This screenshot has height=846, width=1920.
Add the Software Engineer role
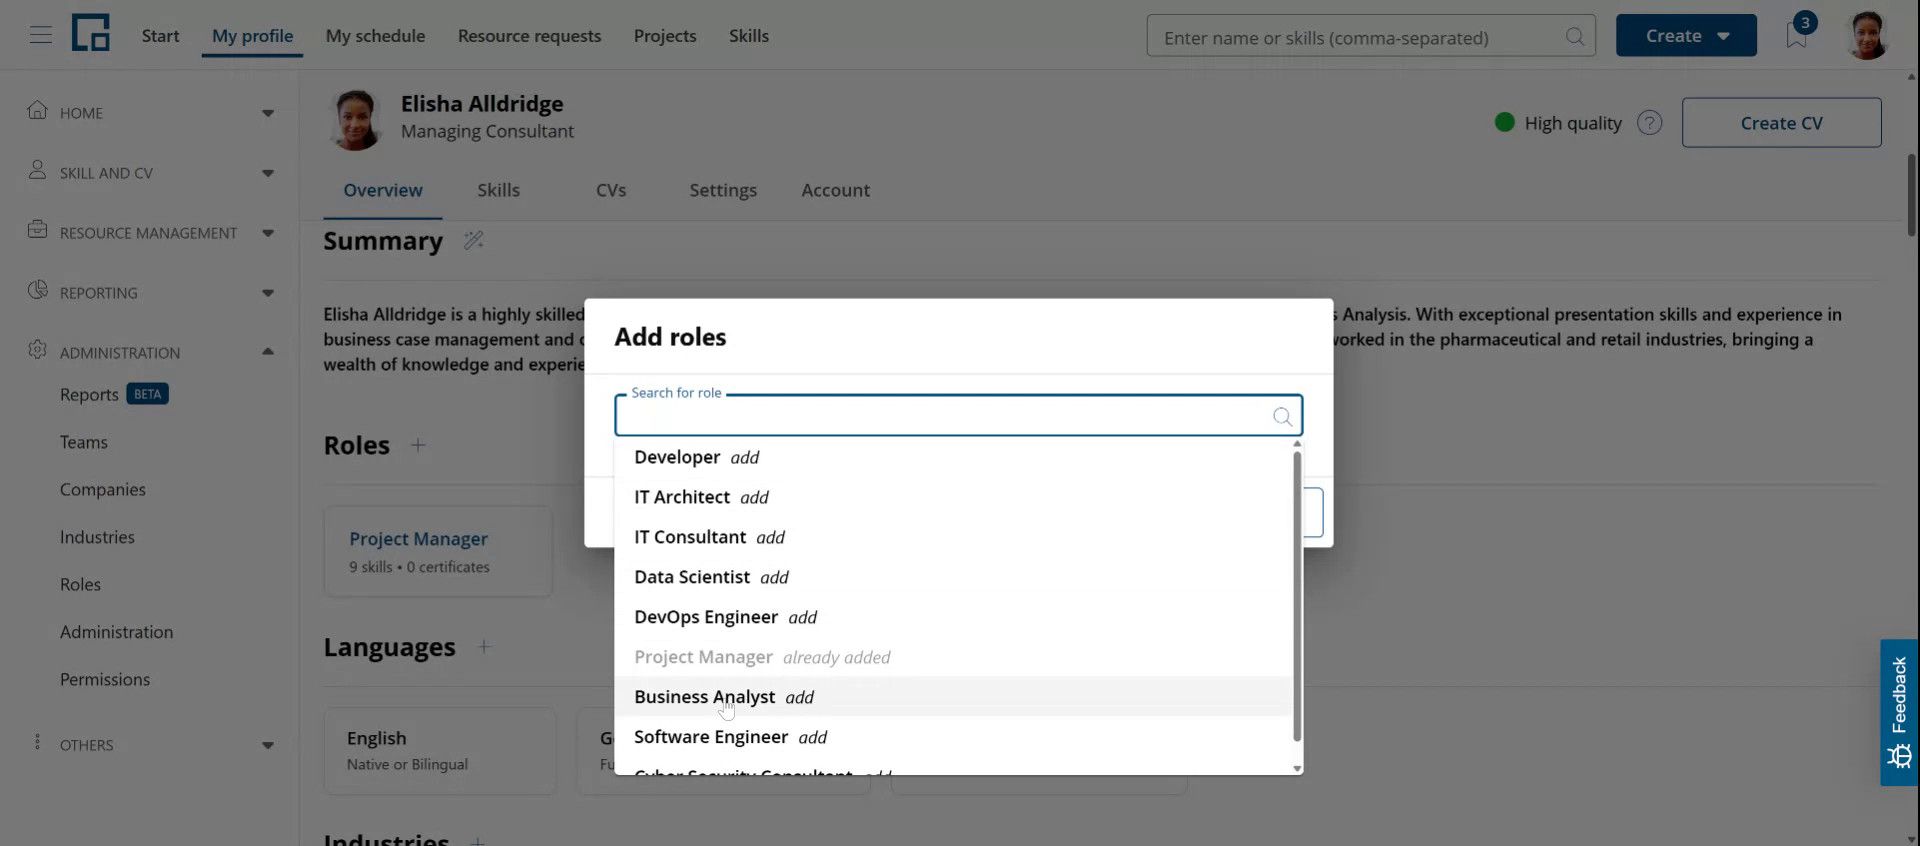click(x=953, y=737)
